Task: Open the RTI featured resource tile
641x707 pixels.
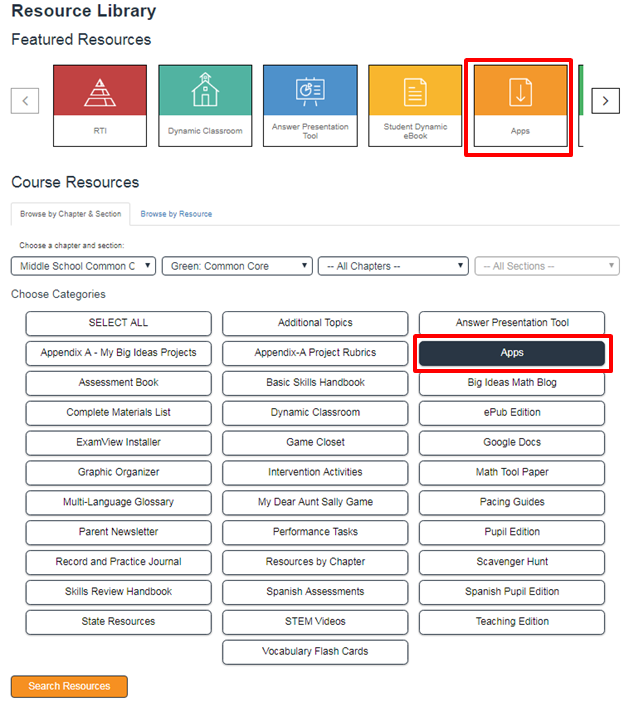Action: 99,106
